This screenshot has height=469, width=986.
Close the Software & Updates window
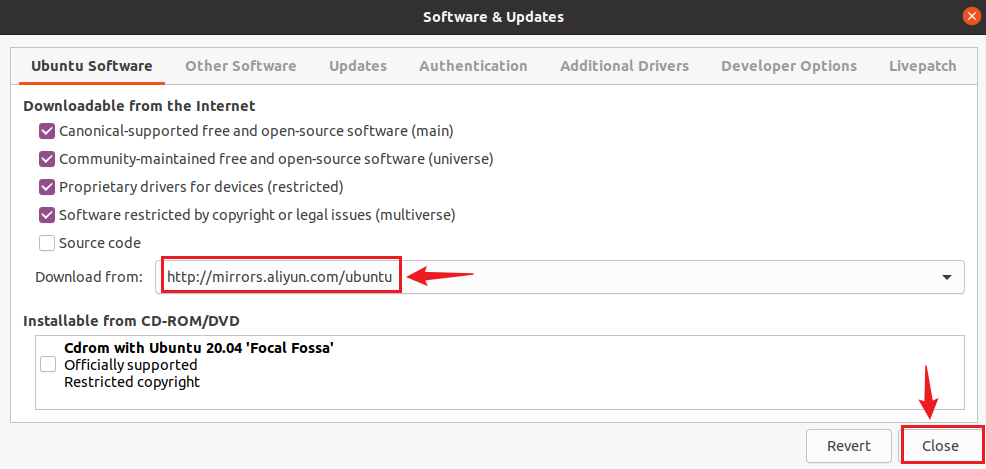click(970, 16)
